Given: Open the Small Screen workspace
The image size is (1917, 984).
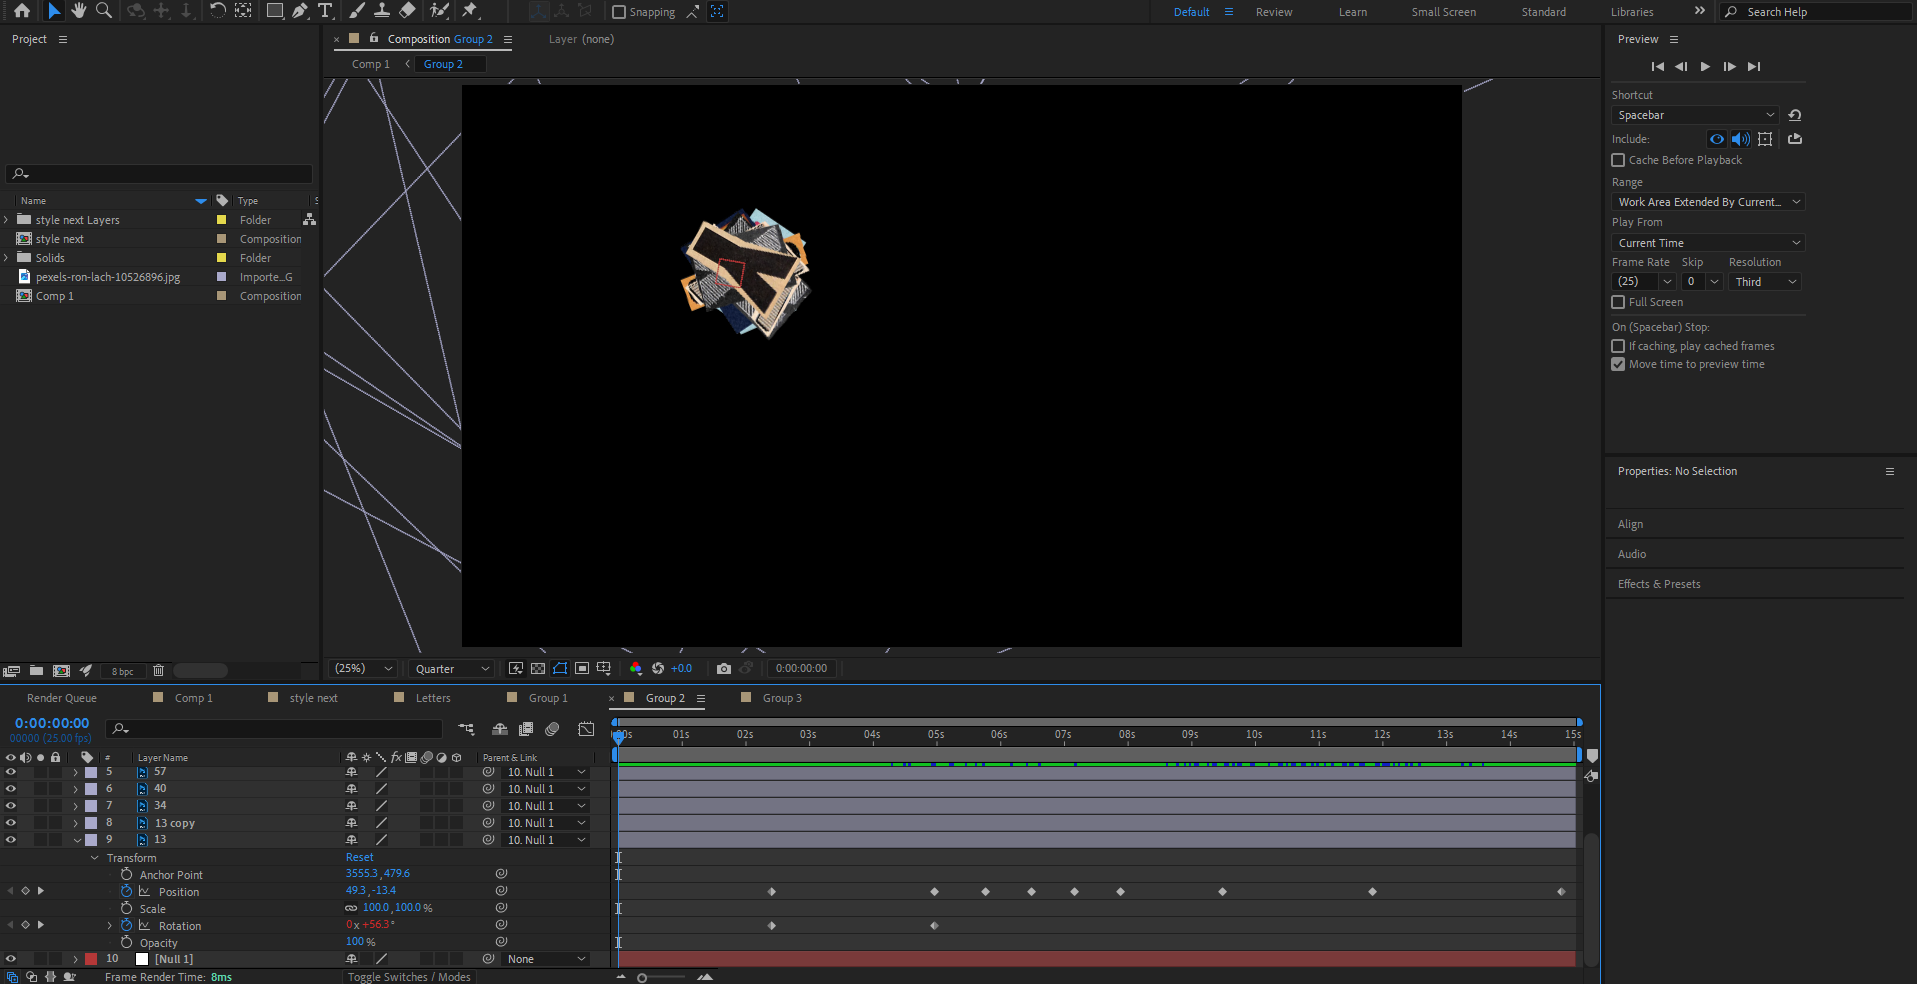Looking at the screenshot, I should point(1443,12).
